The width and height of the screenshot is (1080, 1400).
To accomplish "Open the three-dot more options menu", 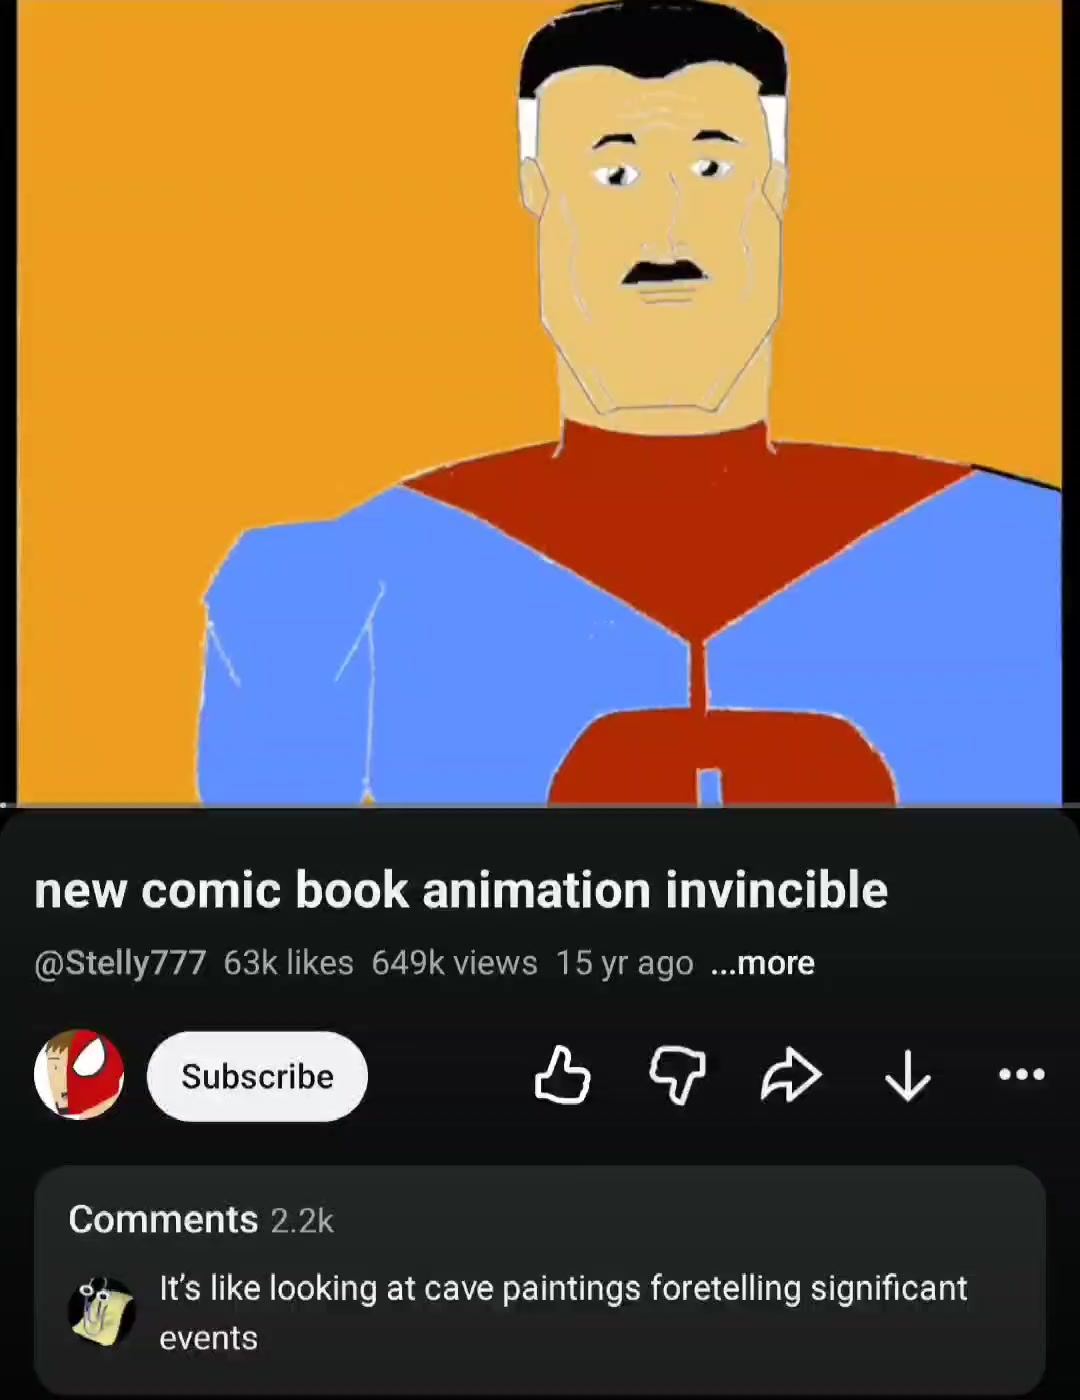I will tap(1022, 1075).
